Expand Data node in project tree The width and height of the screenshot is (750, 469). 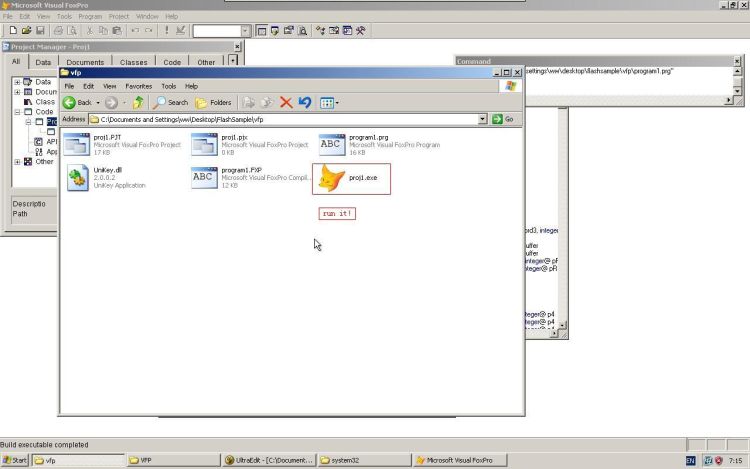(17, 82)
